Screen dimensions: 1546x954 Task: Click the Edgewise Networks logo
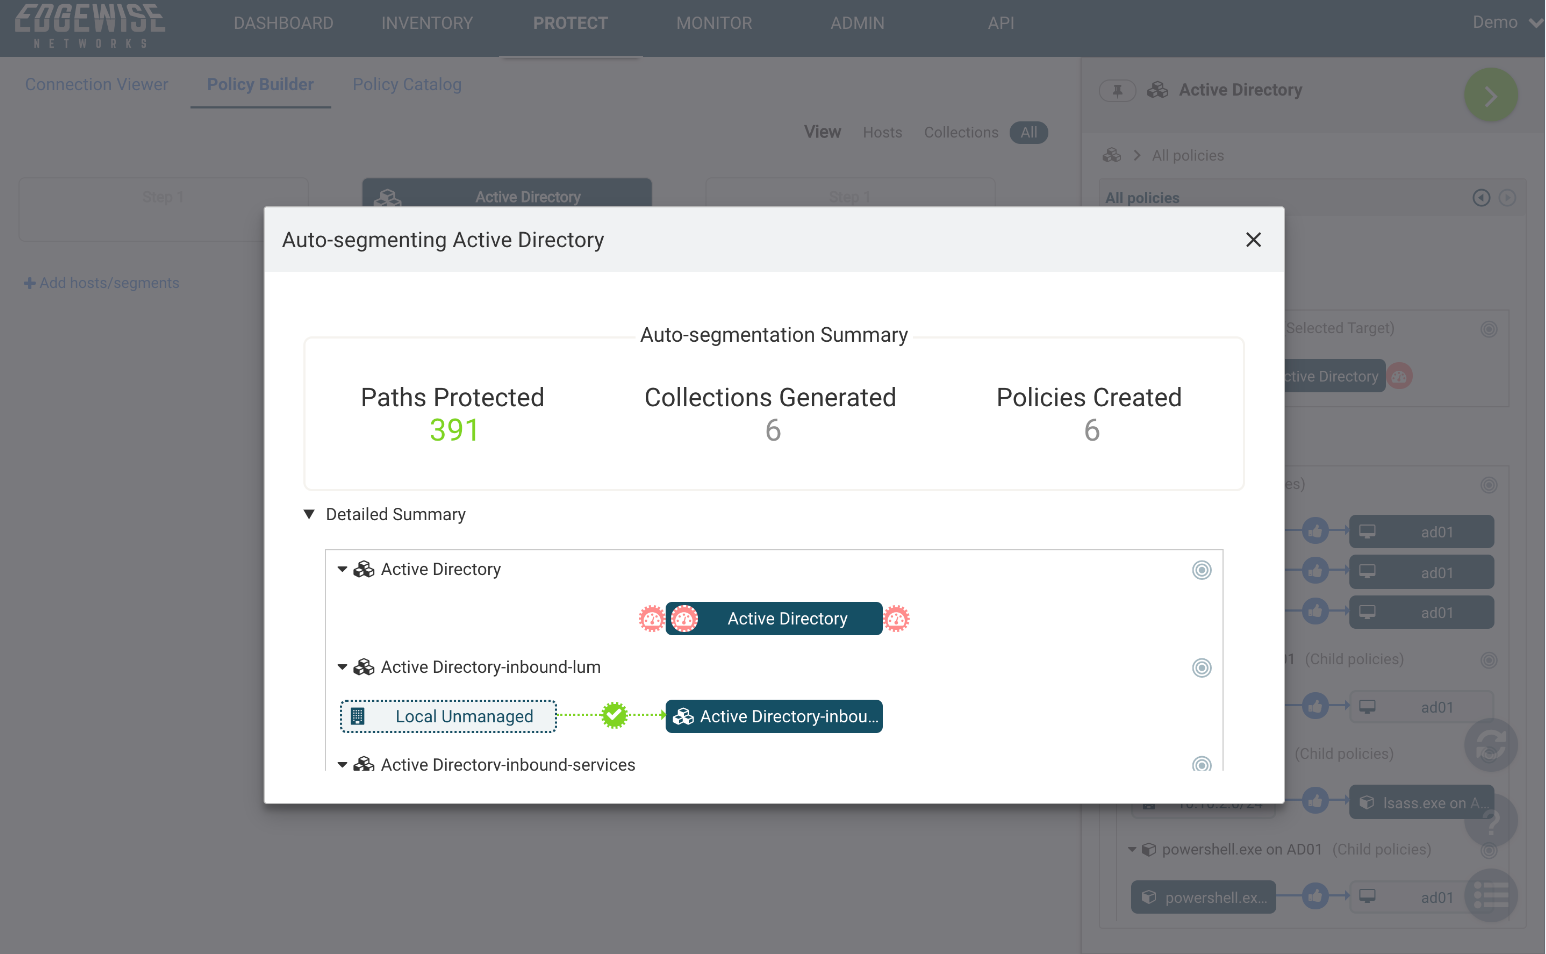90,26
